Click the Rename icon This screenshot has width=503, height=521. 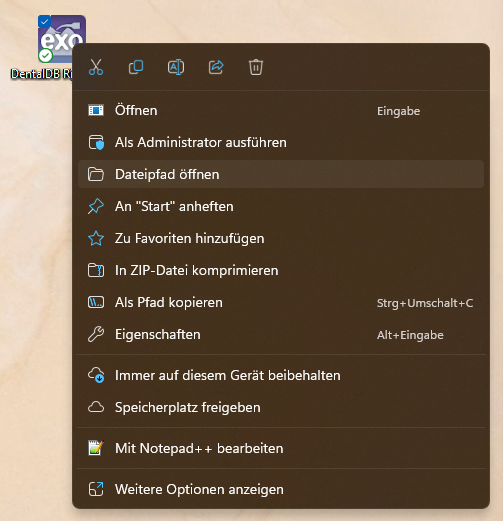coord(176,67)
